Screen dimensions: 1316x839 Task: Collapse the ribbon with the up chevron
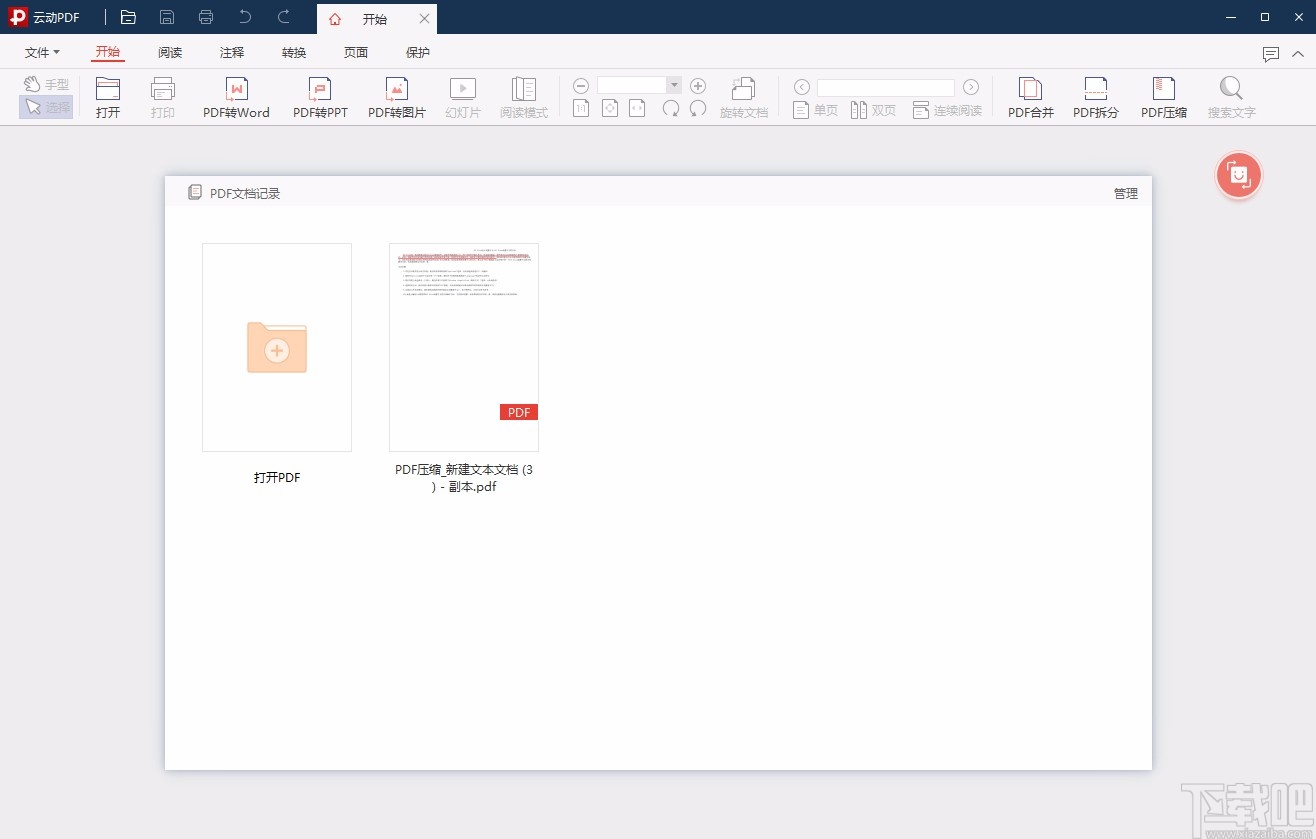pos(1298,54)
